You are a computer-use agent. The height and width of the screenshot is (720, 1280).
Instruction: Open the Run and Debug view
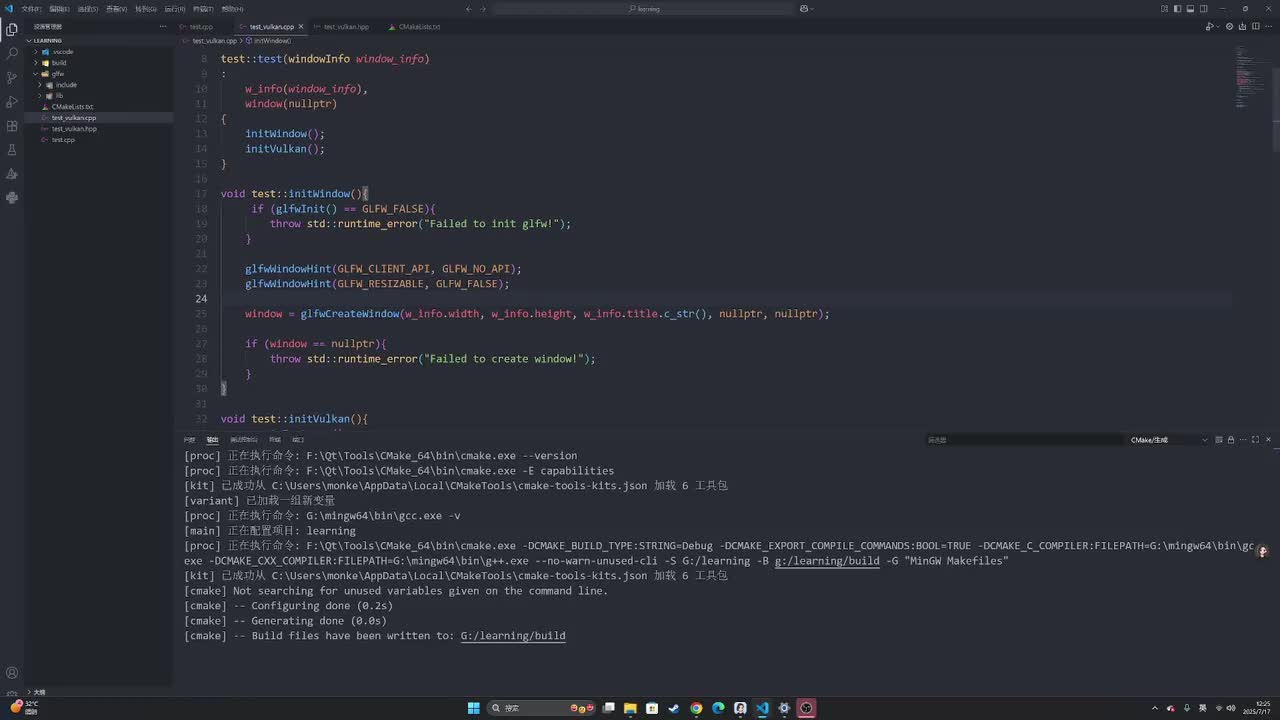click(x=12, y=101)
